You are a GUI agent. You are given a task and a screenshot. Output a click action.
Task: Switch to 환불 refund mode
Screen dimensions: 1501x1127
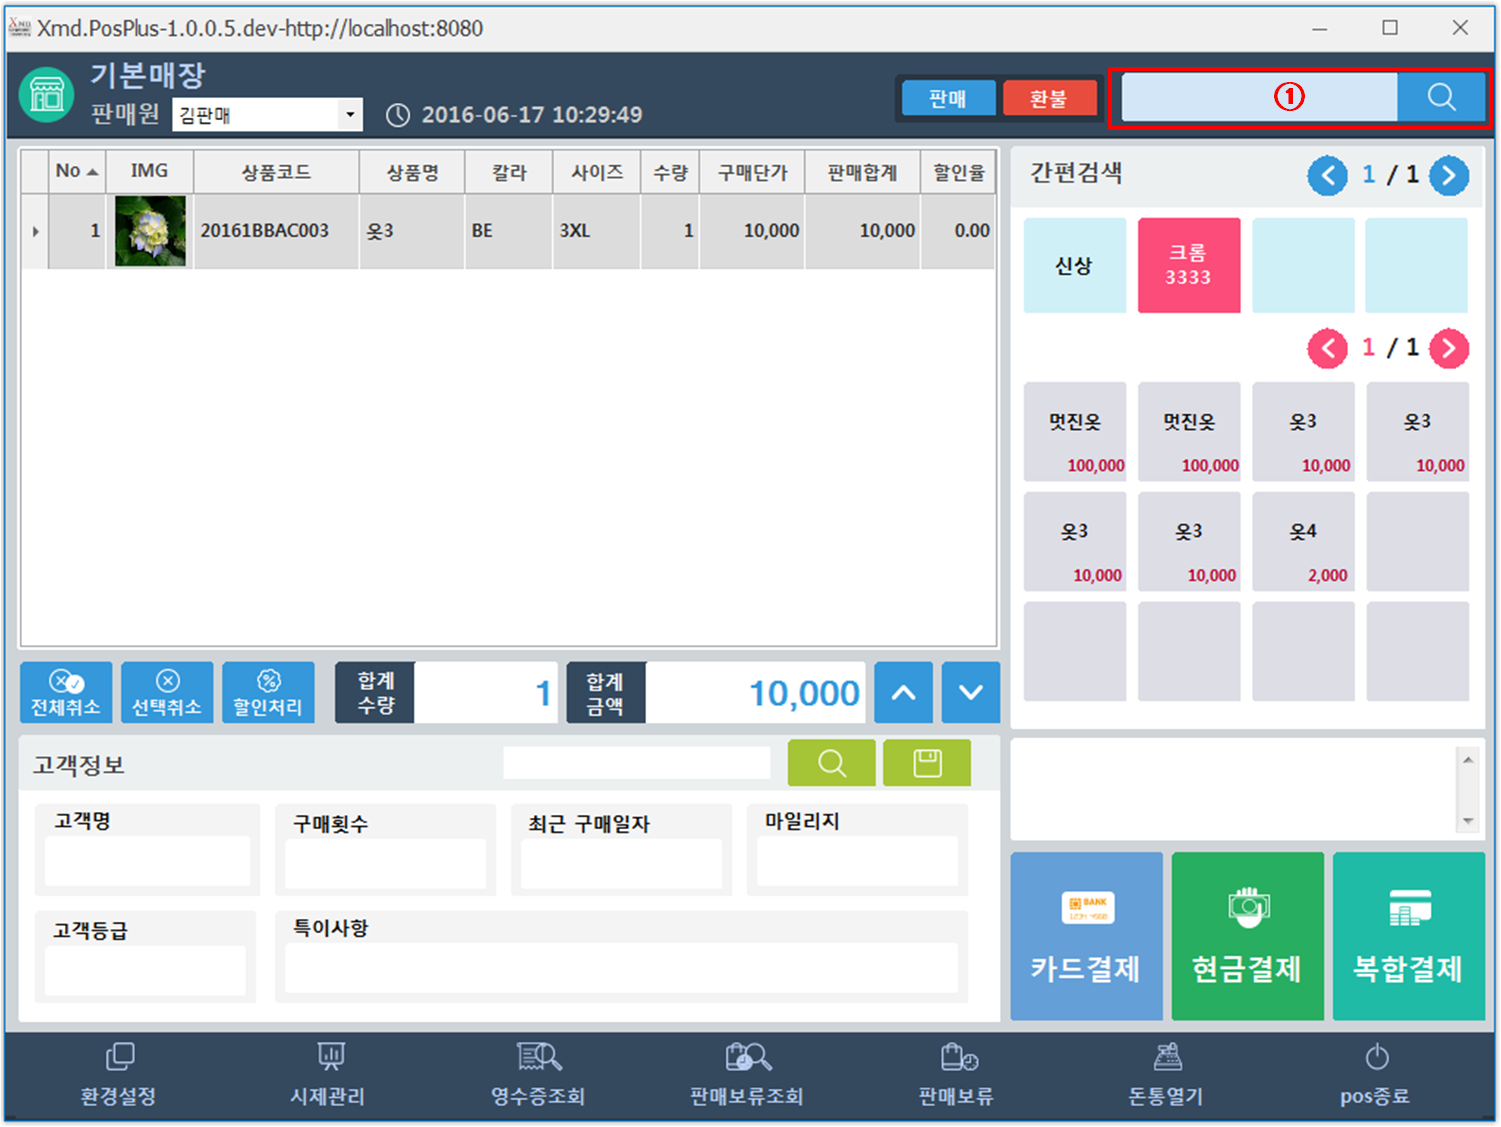tap(1049, 98)
